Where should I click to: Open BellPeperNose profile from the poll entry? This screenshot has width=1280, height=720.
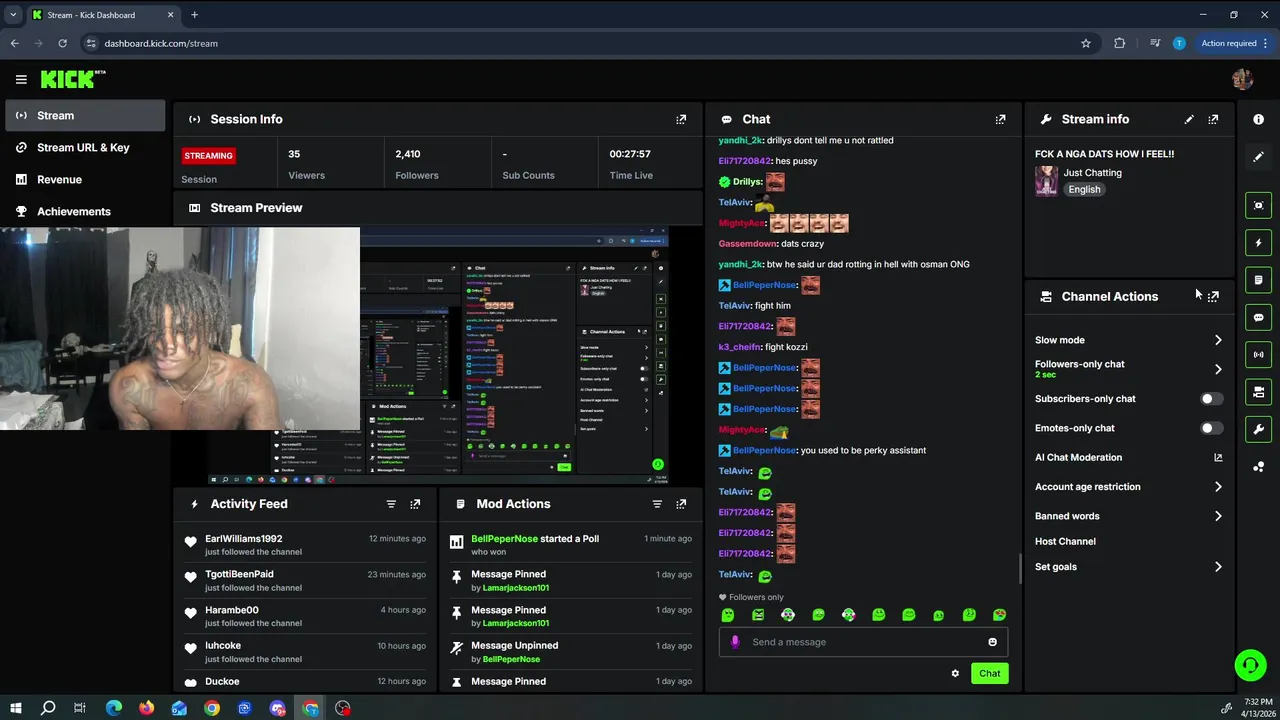click(x=504, y=538)
